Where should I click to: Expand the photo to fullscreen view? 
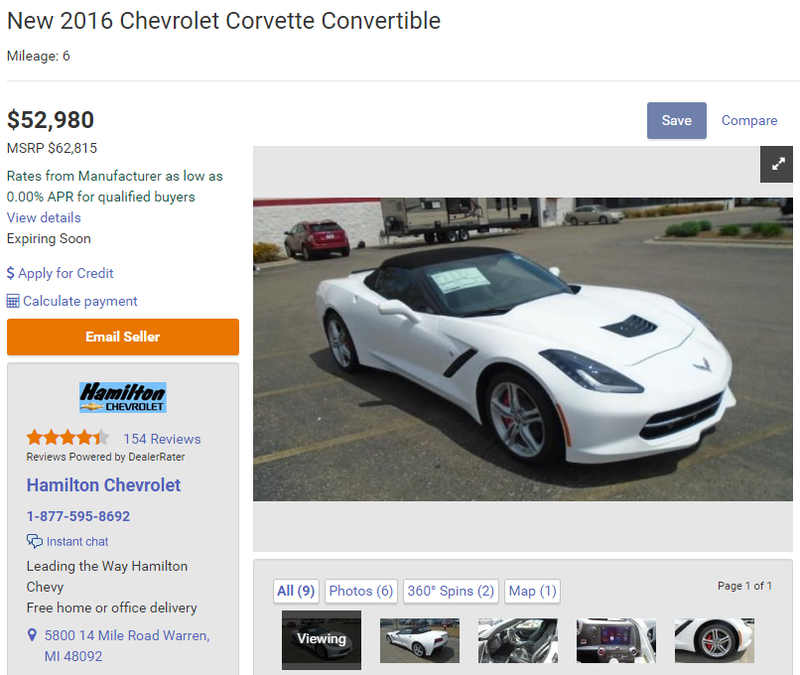click(x=777, y=164)
